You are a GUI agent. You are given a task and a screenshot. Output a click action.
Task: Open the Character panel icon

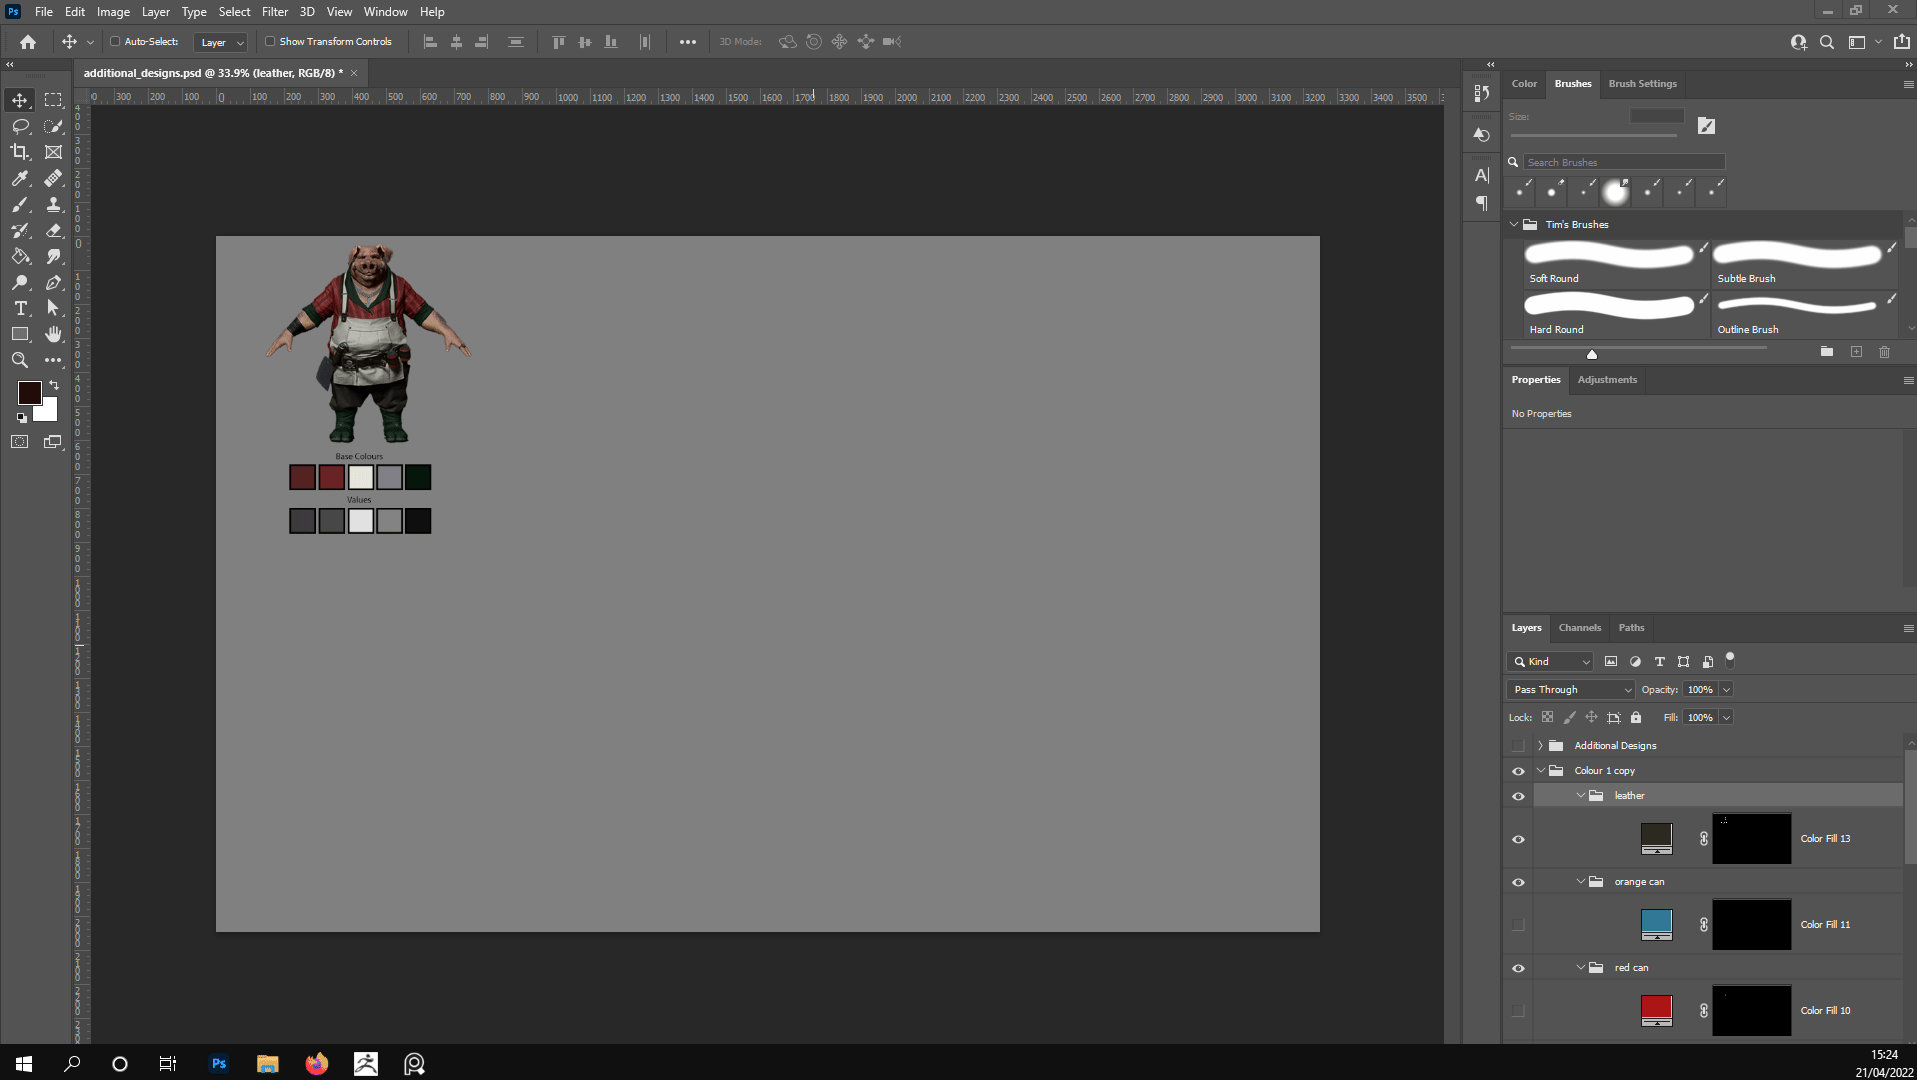point(1482,175)
